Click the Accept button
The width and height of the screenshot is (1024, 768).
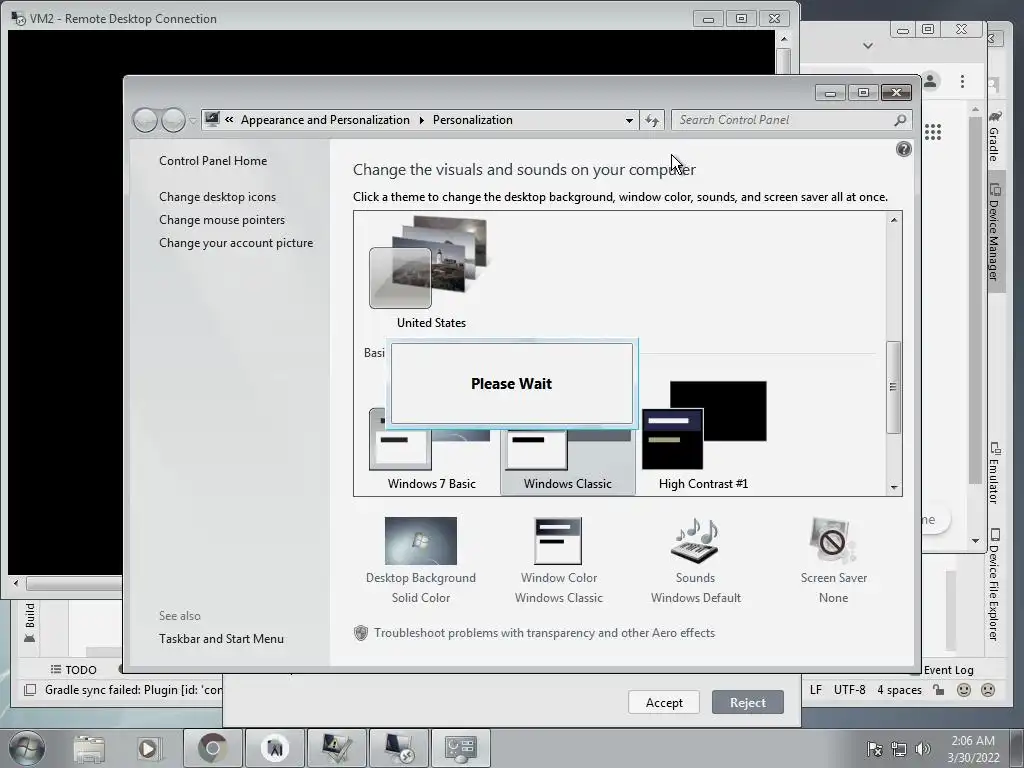click(664, 703)
